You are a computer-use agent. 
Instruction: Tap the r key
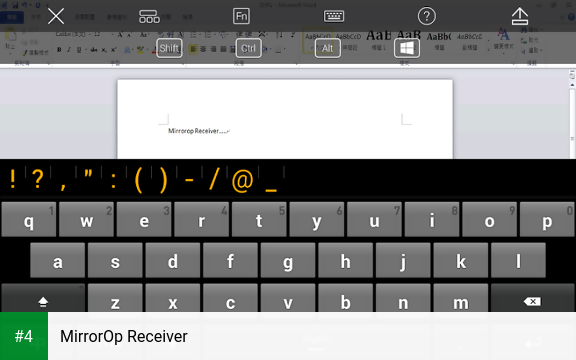[x=202, y=219]
